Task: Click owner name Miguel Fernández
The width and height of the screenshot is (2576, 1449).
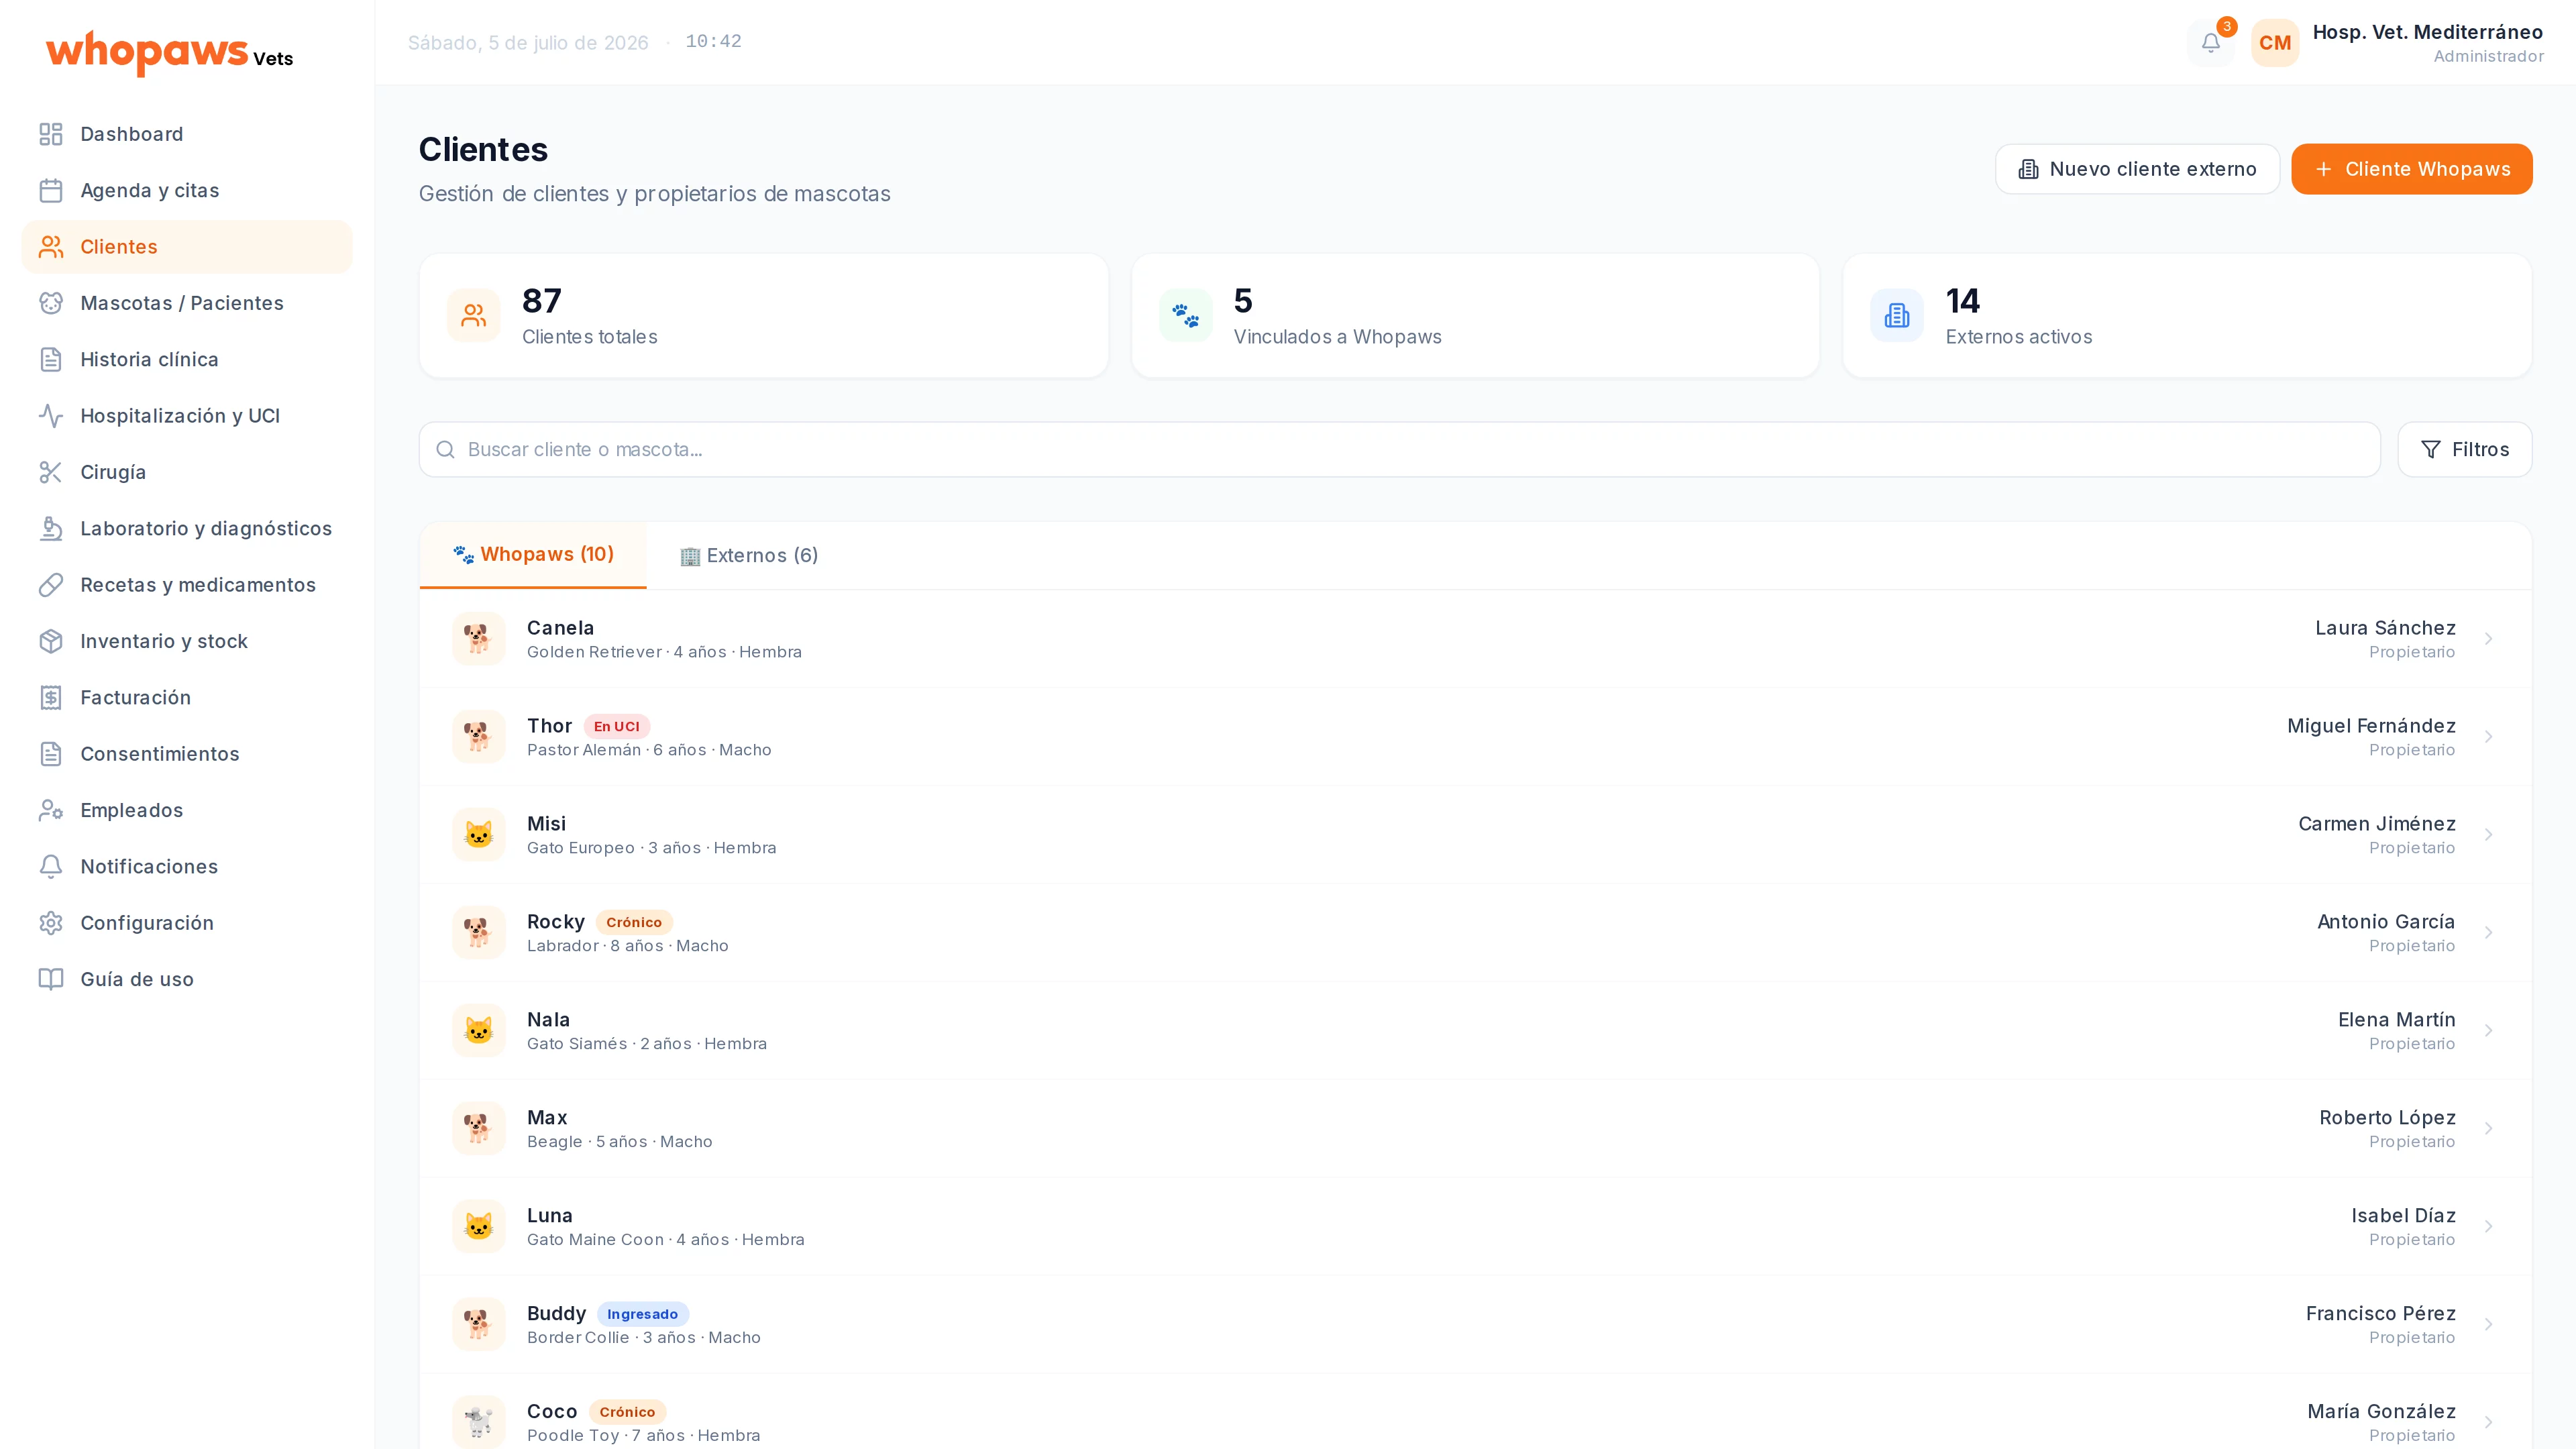Action: pos(2371,726)
